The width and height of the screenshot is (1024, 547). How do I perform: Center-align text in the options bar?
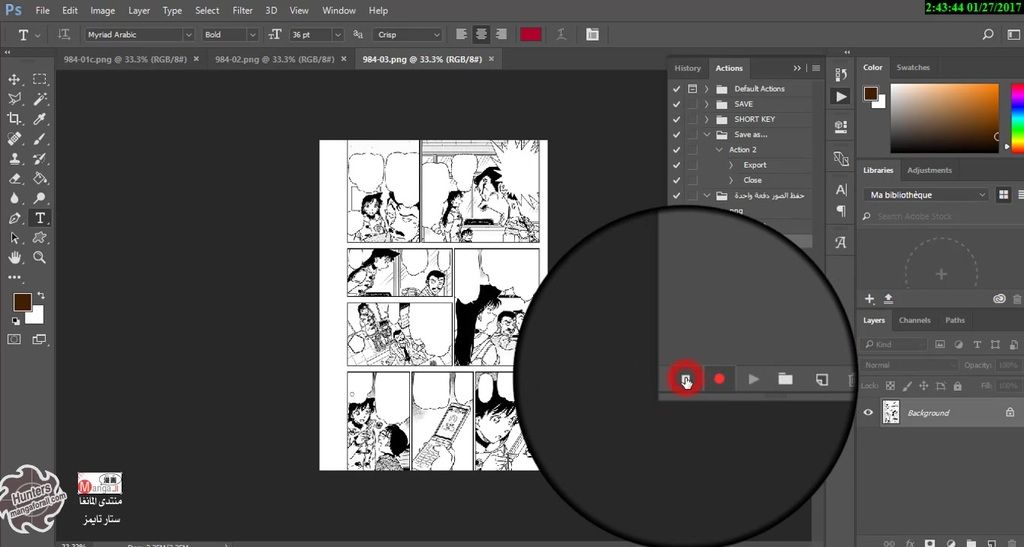pyautogui.click(x=481, y=35)
